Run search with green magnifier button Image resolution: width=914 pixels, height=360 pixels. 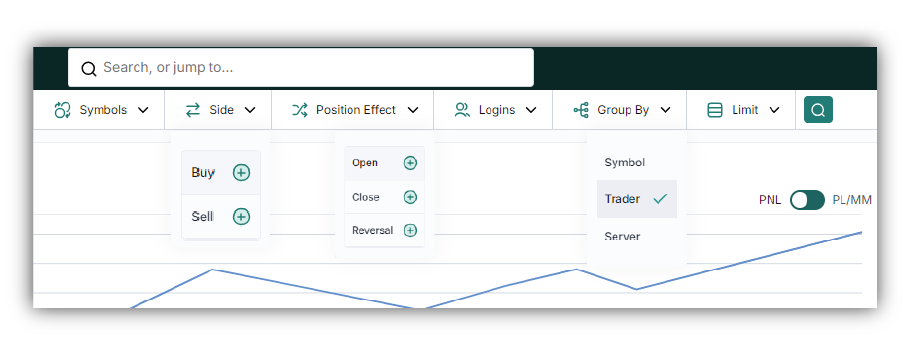point(818,110)
